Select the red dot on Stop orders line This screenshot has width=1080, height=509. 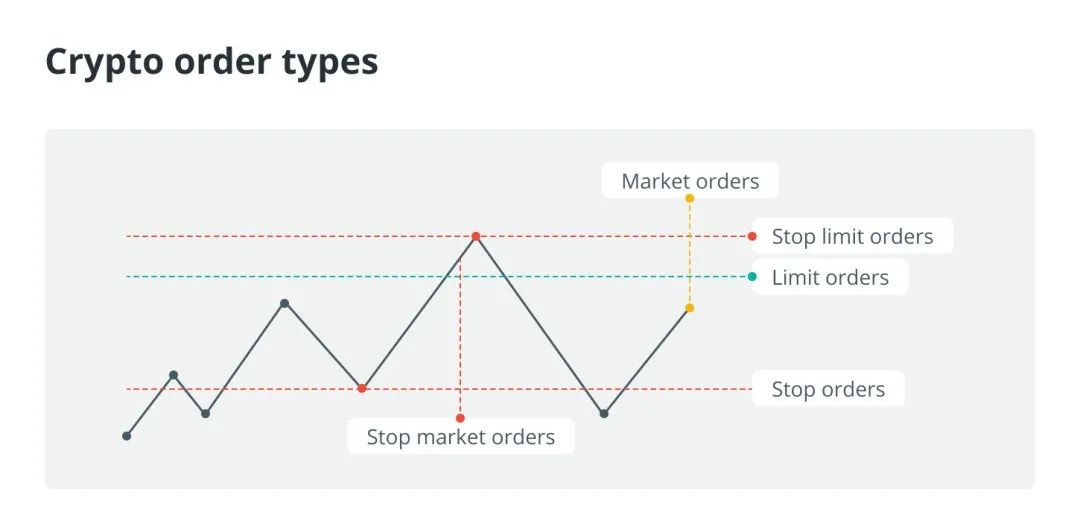(x=362, y=388)
